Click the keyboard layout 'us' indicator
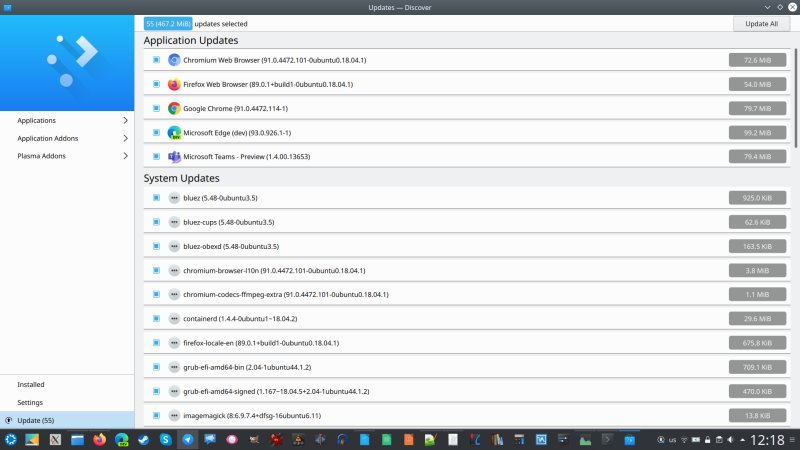Image resolution: width=800 pixels, height=450 pixels. click(x=672, y=440)
